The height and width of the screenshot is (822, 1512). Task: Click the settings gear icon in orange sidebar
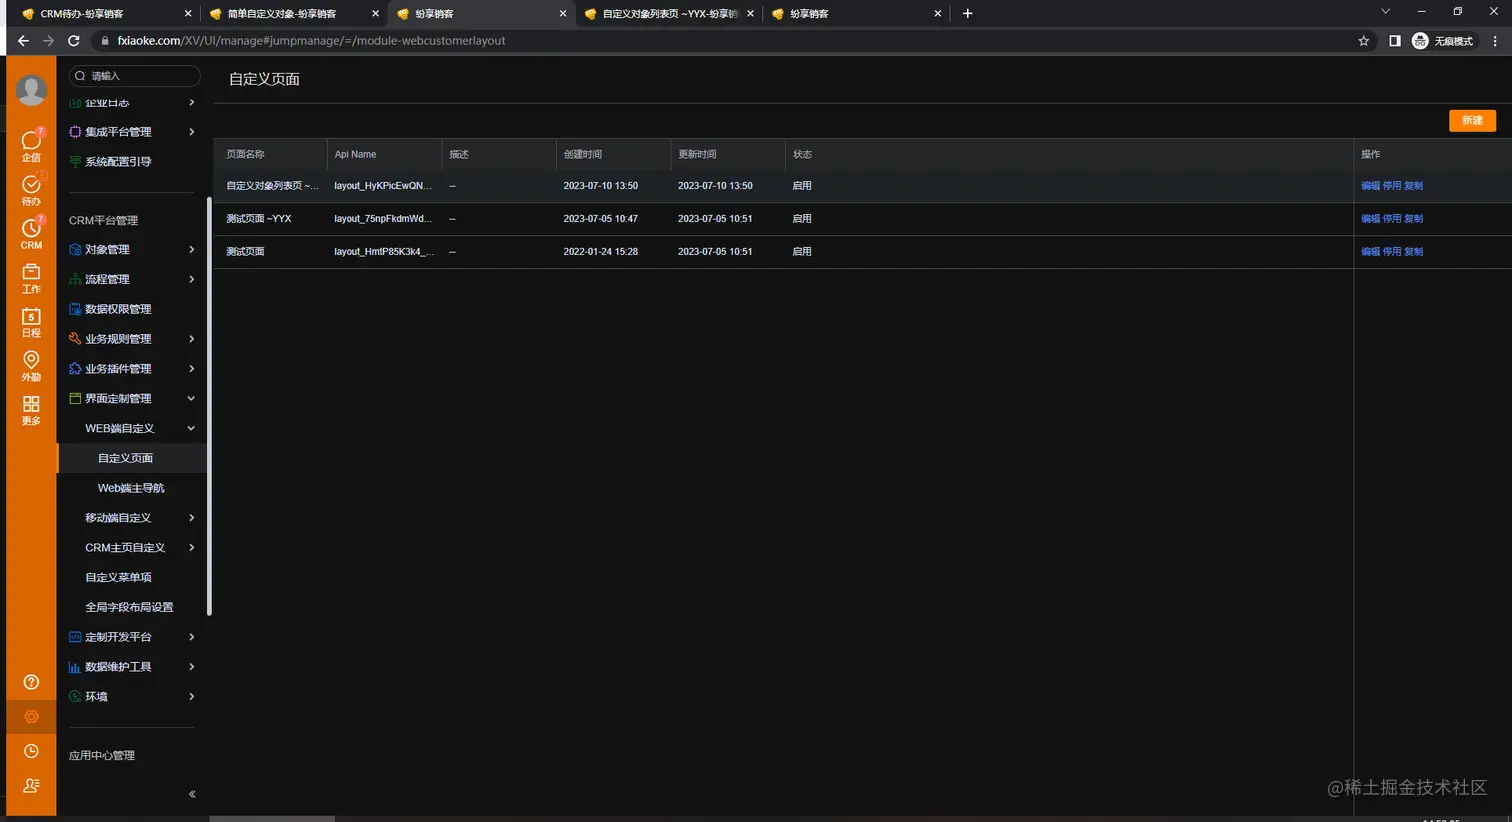(x=31, y=717)
